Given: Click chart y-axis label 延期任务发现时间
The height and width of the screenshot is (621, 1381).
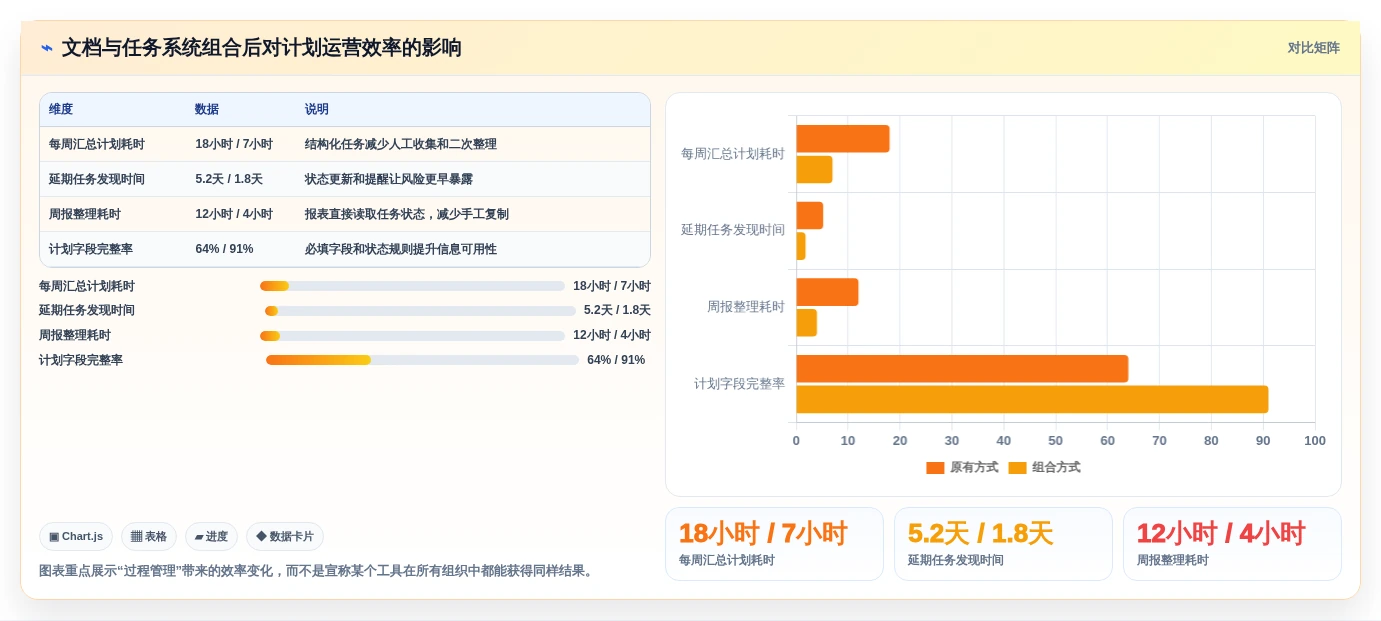Looking at the screenshot, I should [x=733, y=230].
